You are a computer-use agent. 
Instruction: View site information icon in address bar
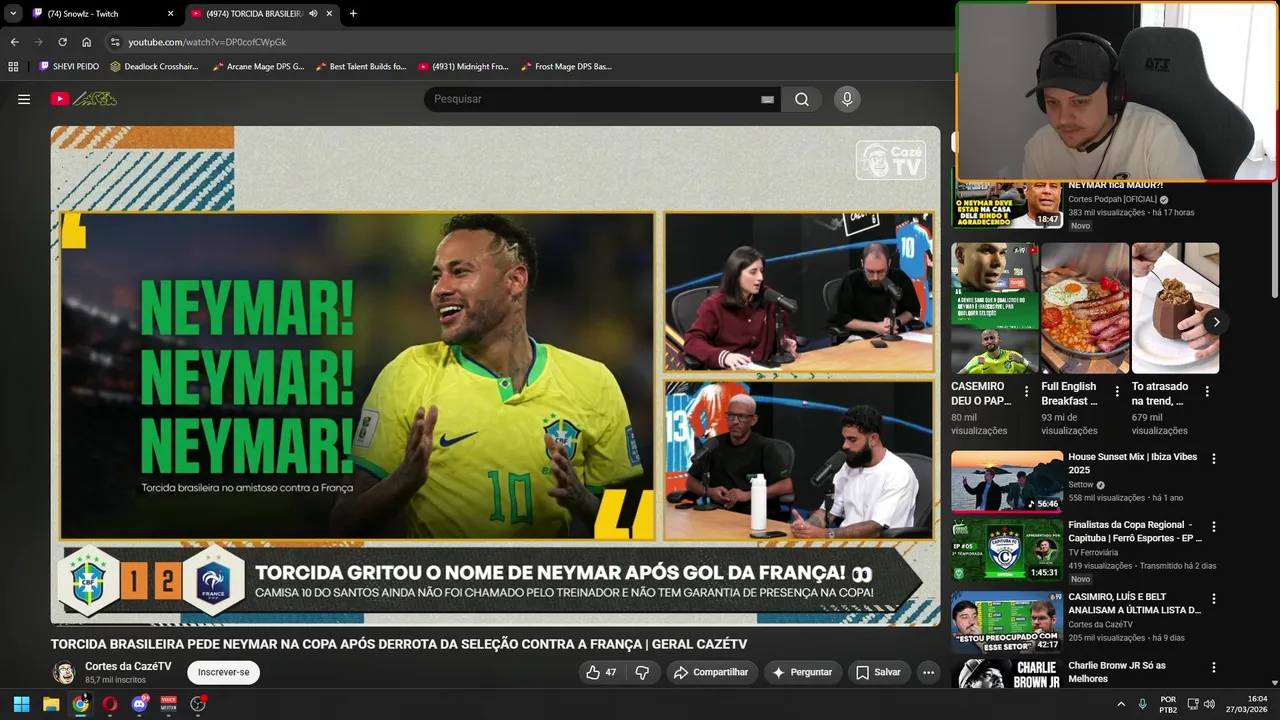(x=115, y=42)
